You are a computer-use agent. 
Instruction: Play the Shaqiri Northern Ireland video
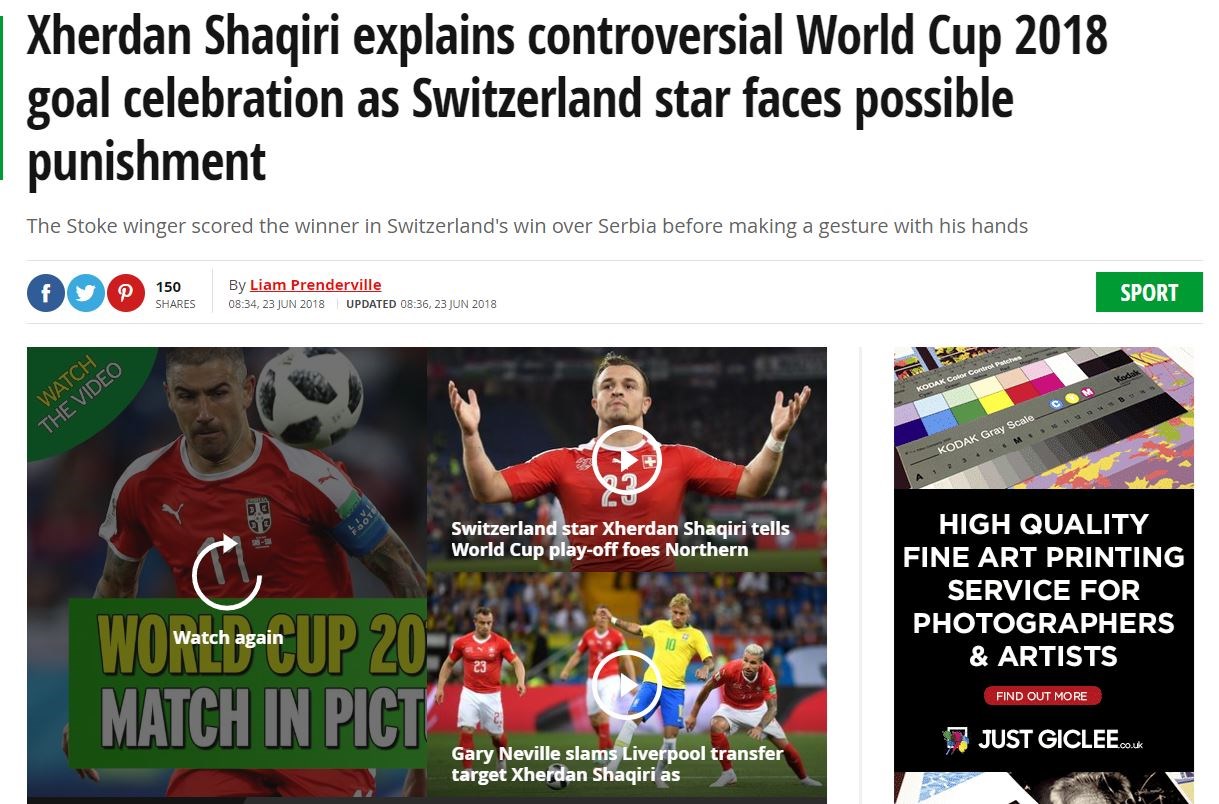626,460
